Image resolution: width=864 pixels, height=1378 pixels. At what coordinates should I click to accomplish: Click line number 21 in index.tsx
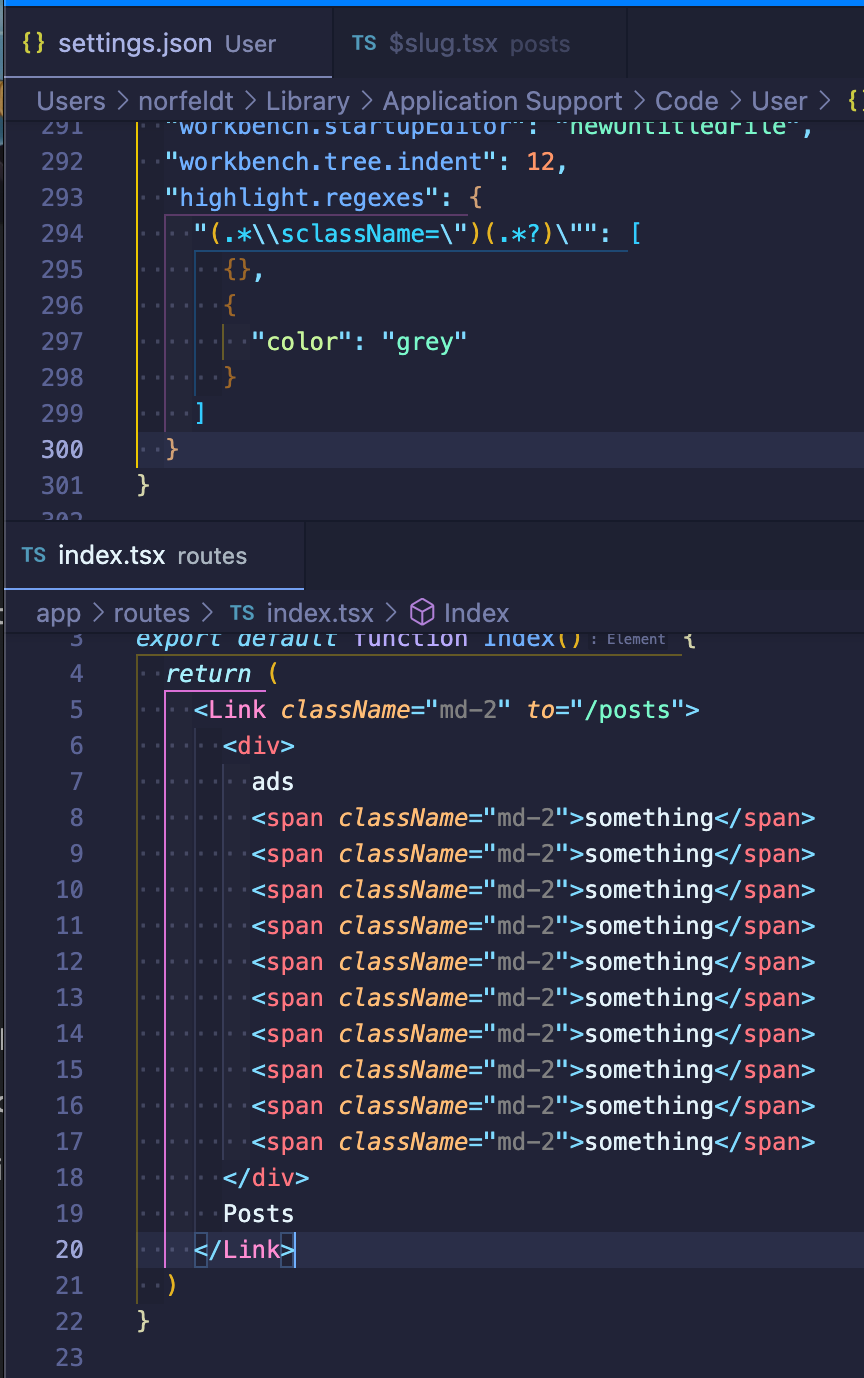coord(70,1285)
